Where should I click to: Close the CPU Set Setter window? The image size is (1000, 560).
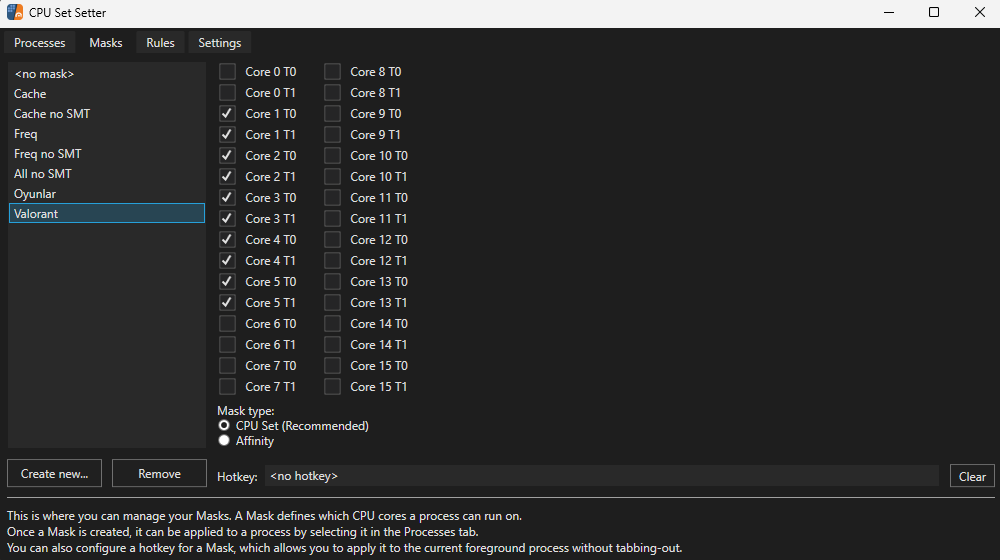coord(980,13)
